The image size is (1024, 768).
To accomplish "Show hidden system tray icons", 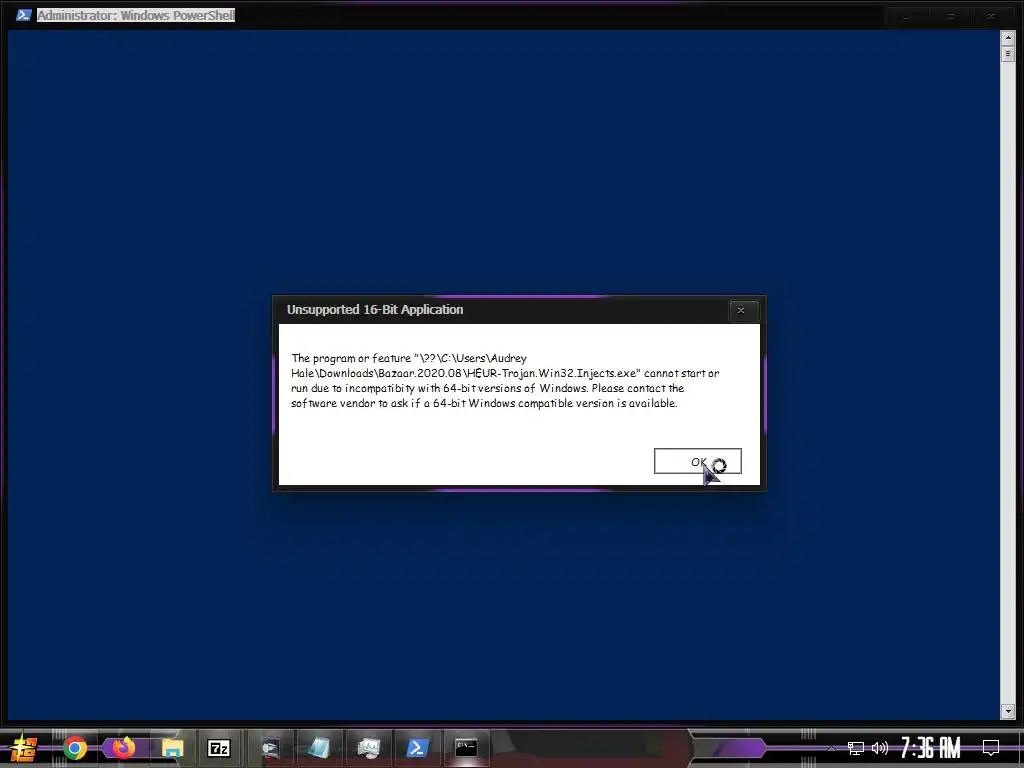I will pos(831,748).
